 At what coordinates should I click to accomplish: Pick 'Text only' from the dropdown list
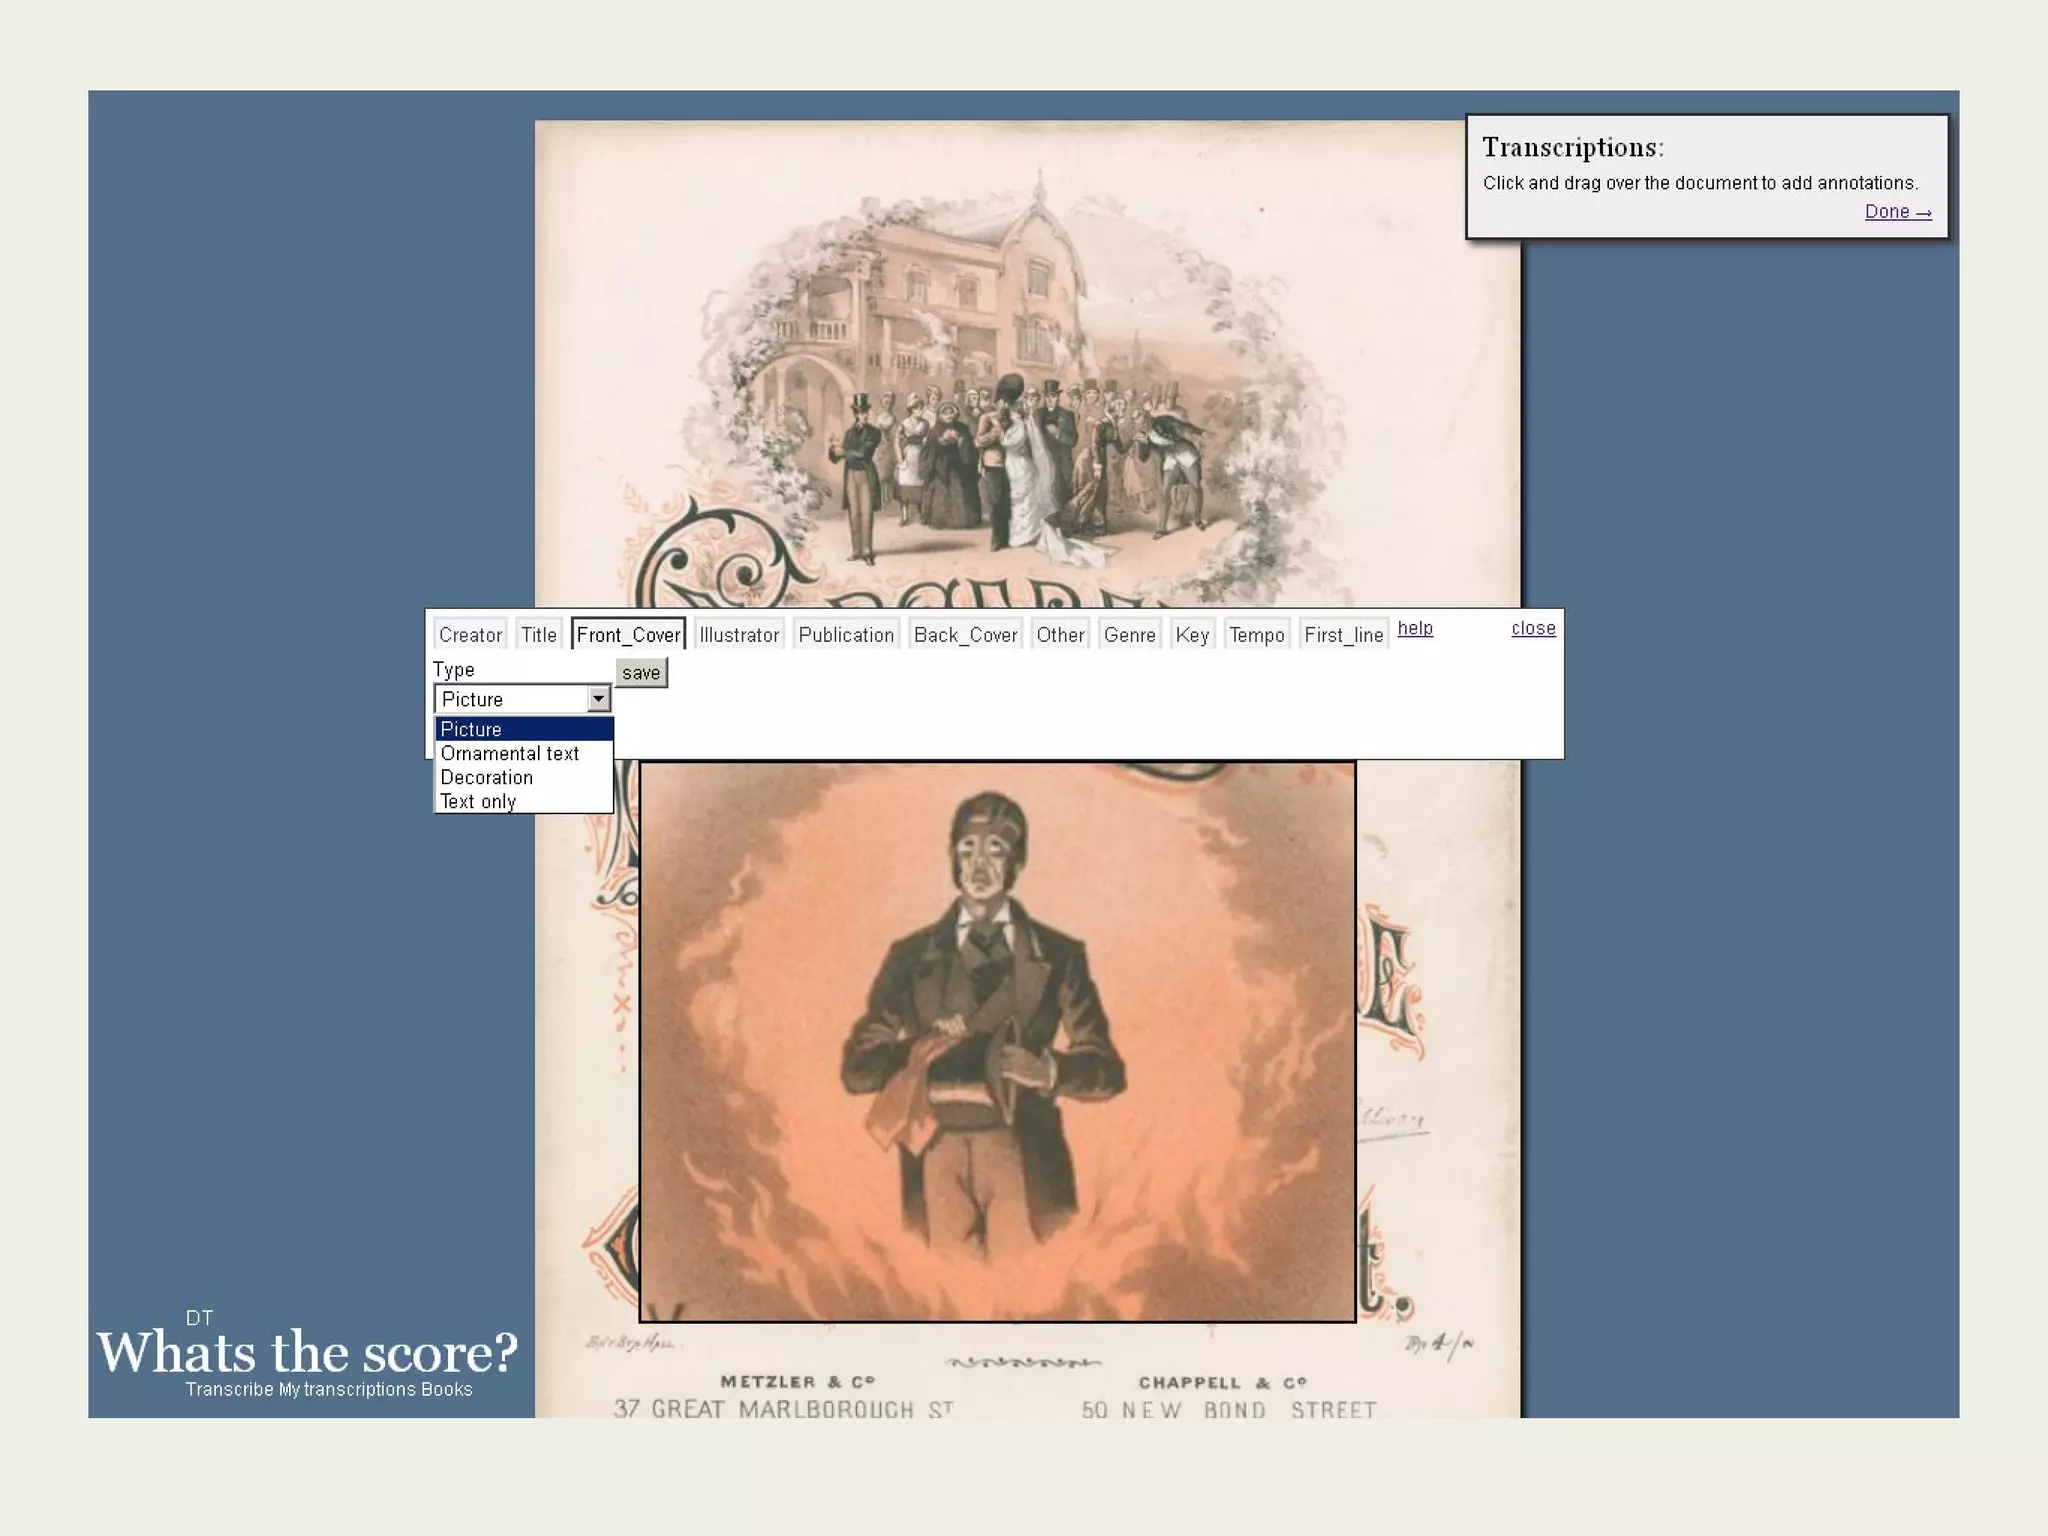coord(478,802)
